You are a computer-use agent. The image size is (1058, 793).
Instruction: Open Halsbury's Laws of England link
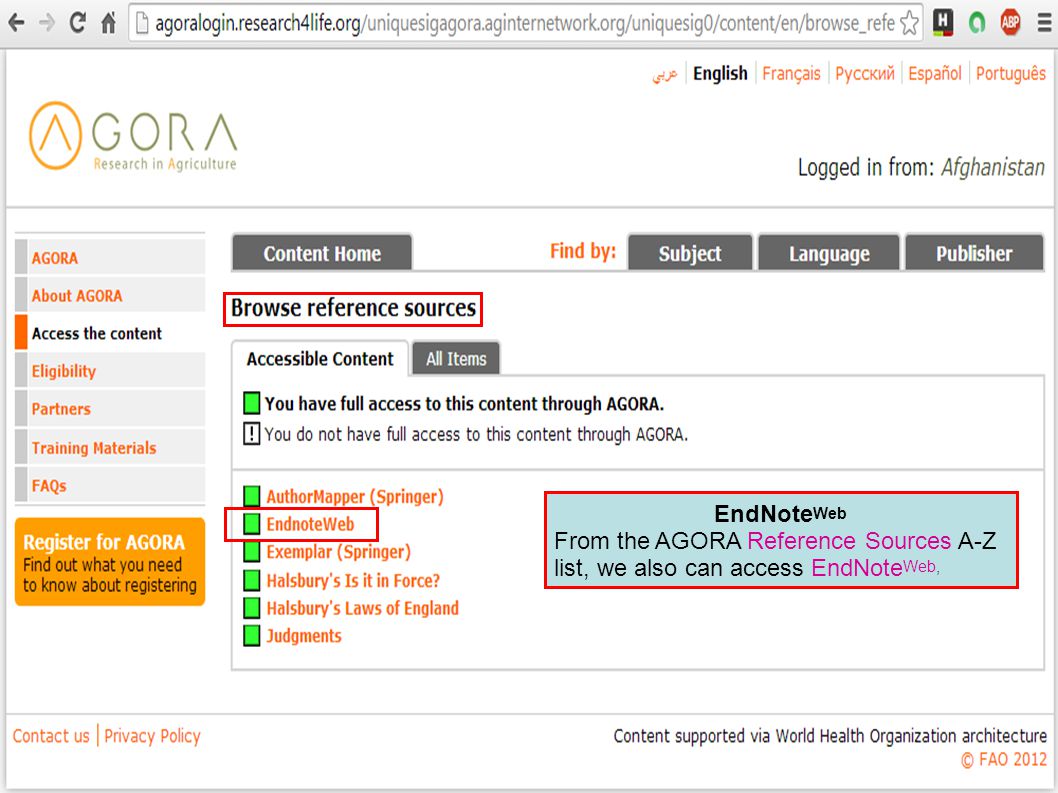tap(362, 608)
